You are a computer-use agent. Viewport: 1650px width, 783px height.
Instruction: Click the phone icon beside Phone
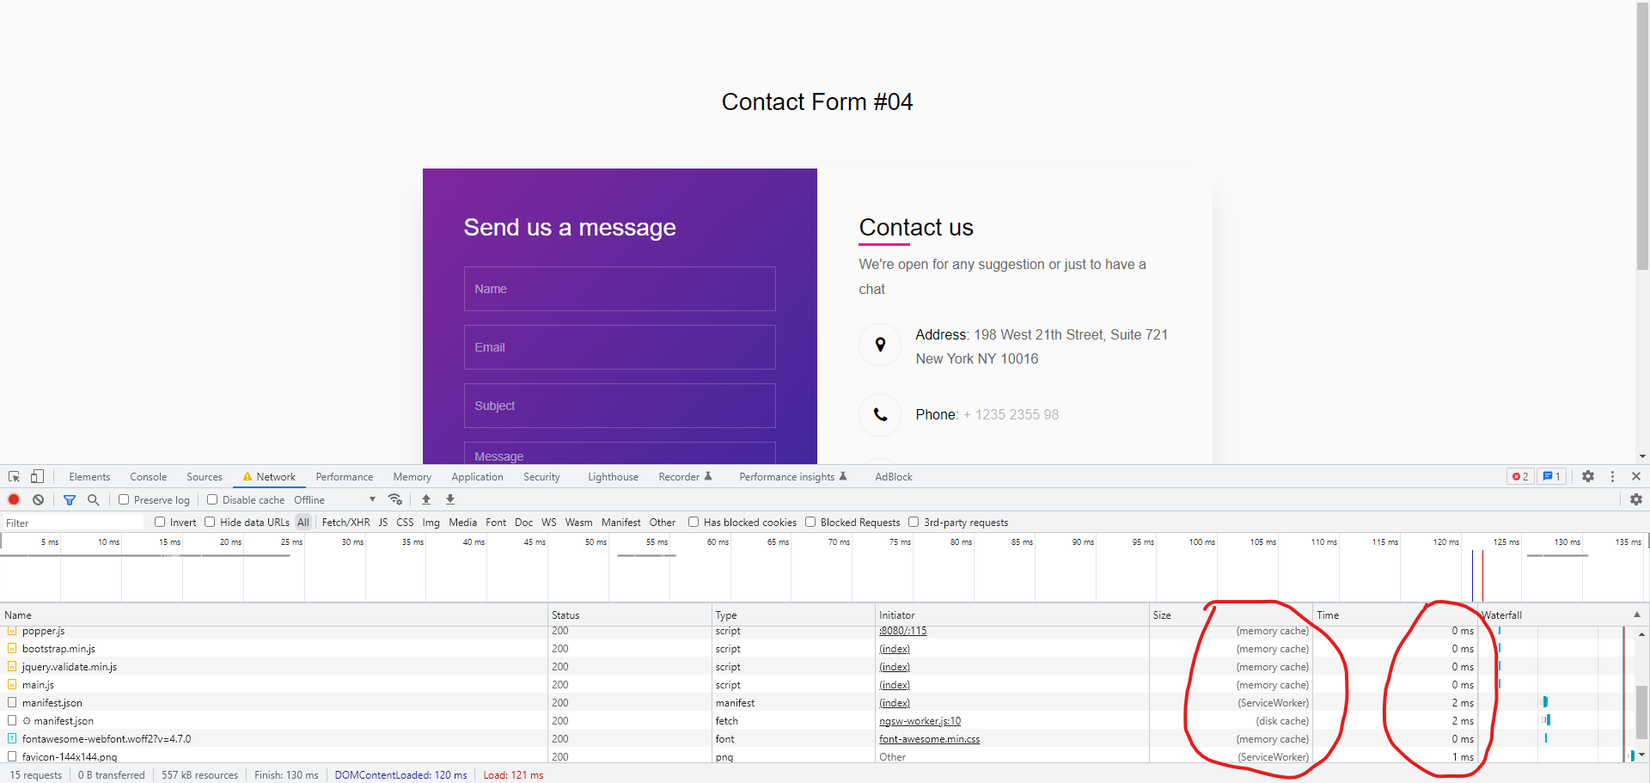880,414
